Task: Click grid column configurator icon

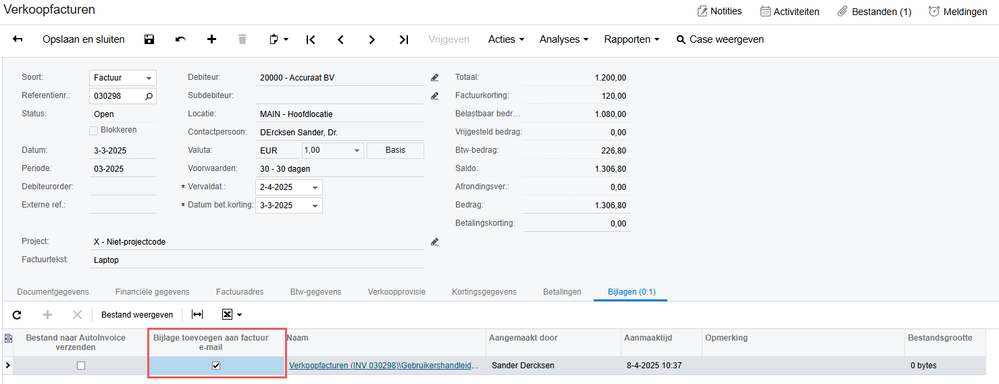Action: 8,339
